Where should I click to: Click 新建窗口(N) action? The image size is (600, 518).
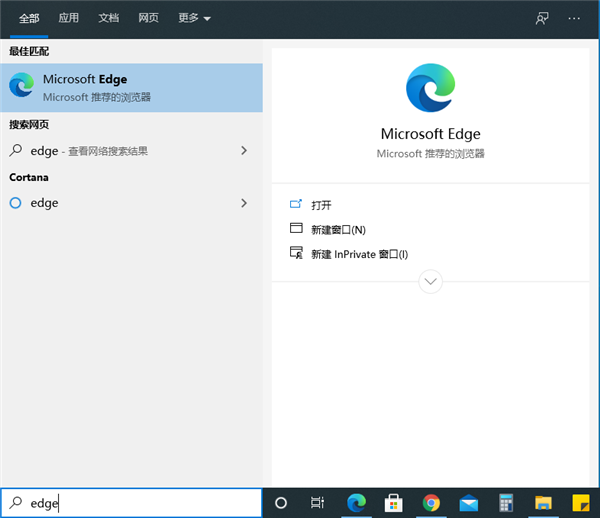coord(338,230)
